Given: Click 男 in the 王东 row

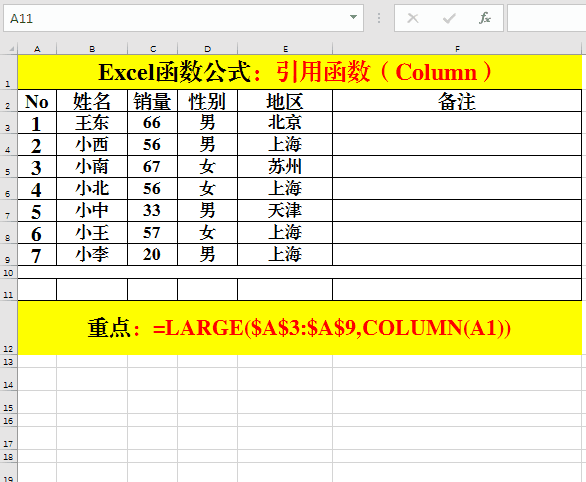Looking at the screenshot, I should click(x=207, y=123).
